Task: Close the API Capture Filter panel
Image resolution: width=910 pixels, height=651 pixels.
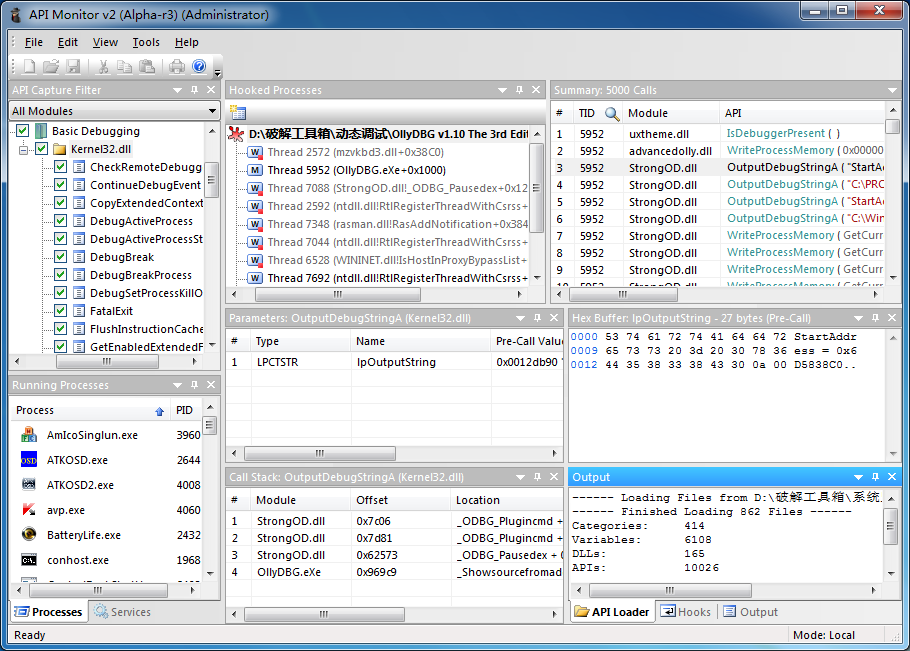Action: (211, 90)
